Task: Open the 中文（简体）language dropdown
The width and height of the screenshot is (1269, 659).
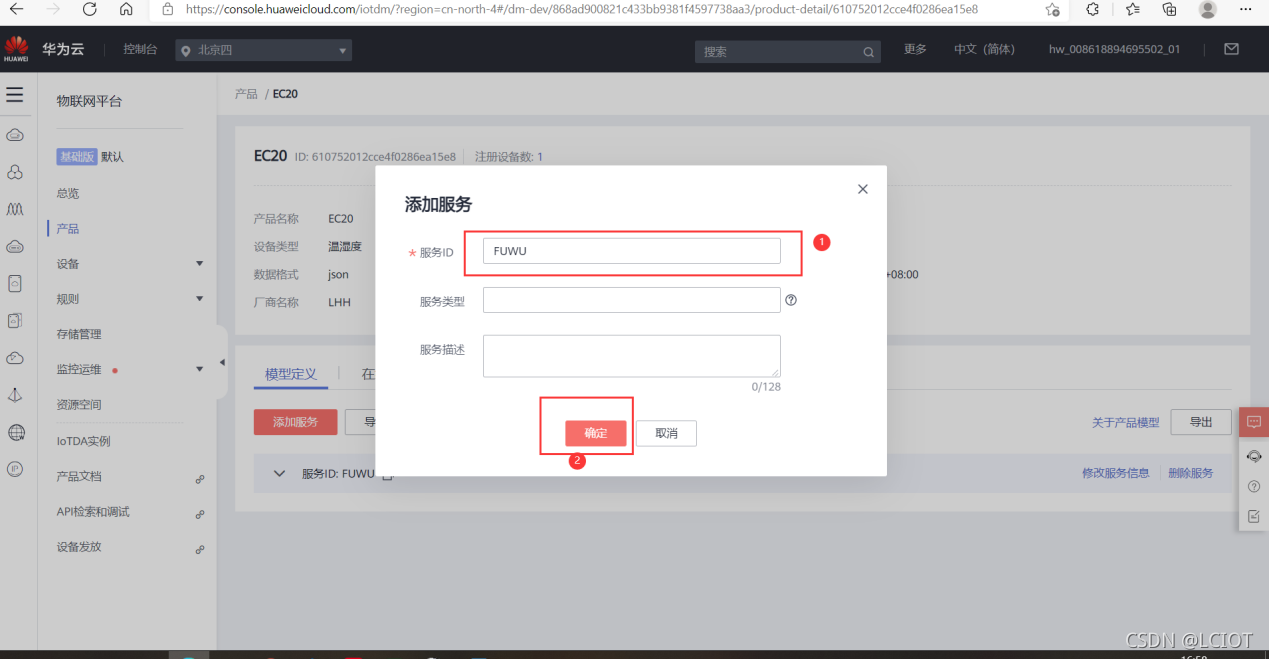Action: pos(984,49)
